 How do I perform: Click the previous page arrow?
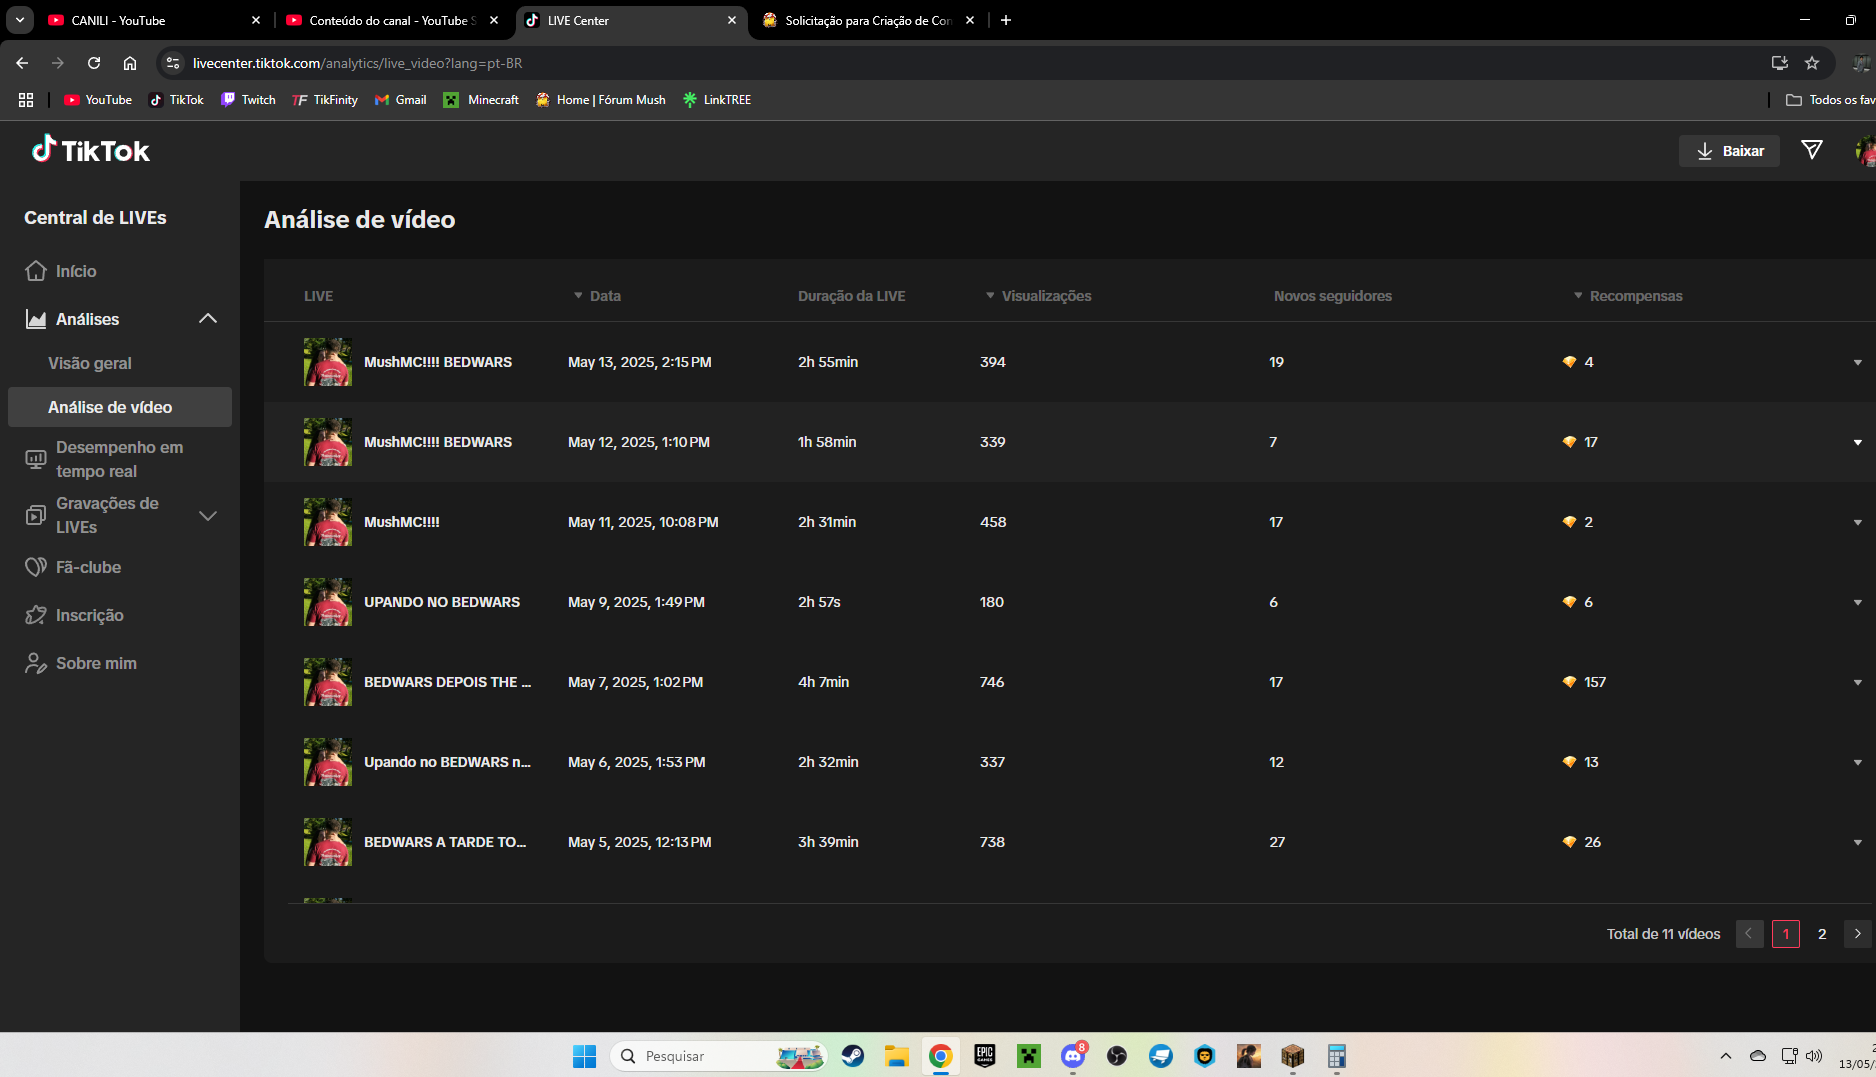(1749, 933)
